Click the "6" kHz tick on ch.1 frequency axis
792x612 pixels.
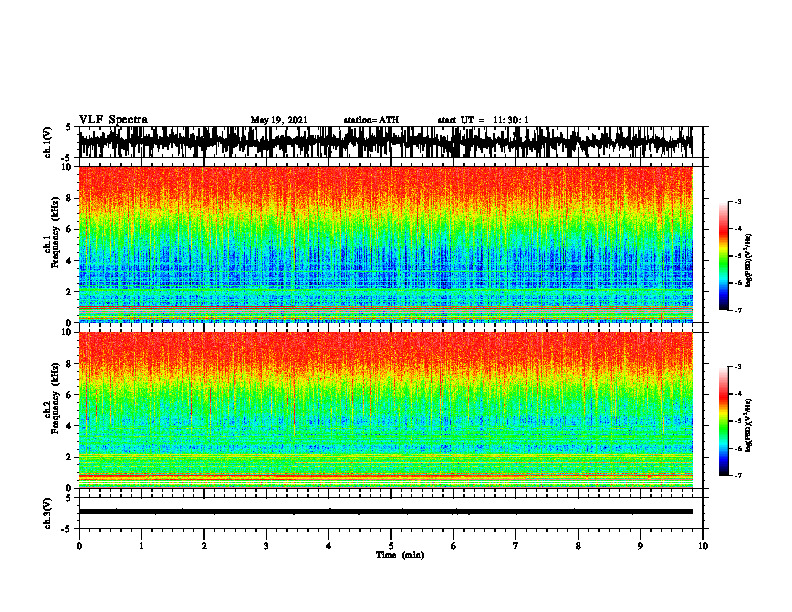click(x=70, y=229)
